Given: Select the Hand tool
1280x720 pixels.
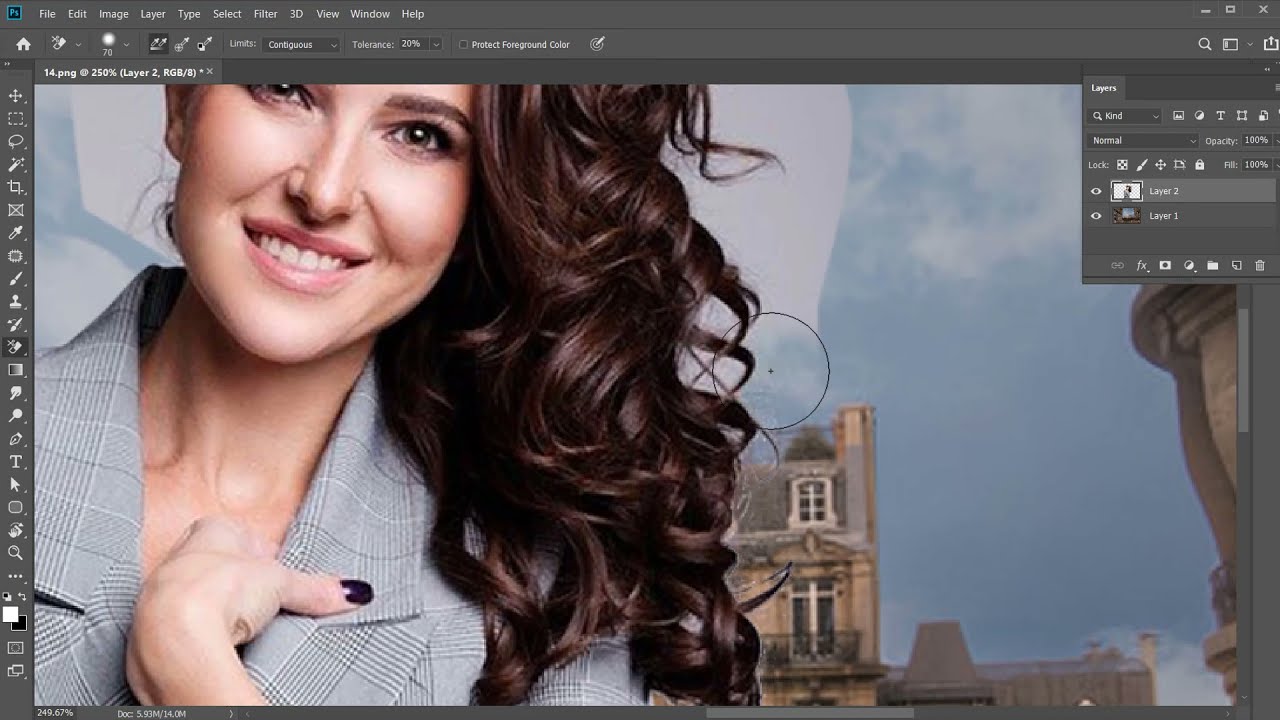Looking at the screenshot, I should tap(16, 530).
